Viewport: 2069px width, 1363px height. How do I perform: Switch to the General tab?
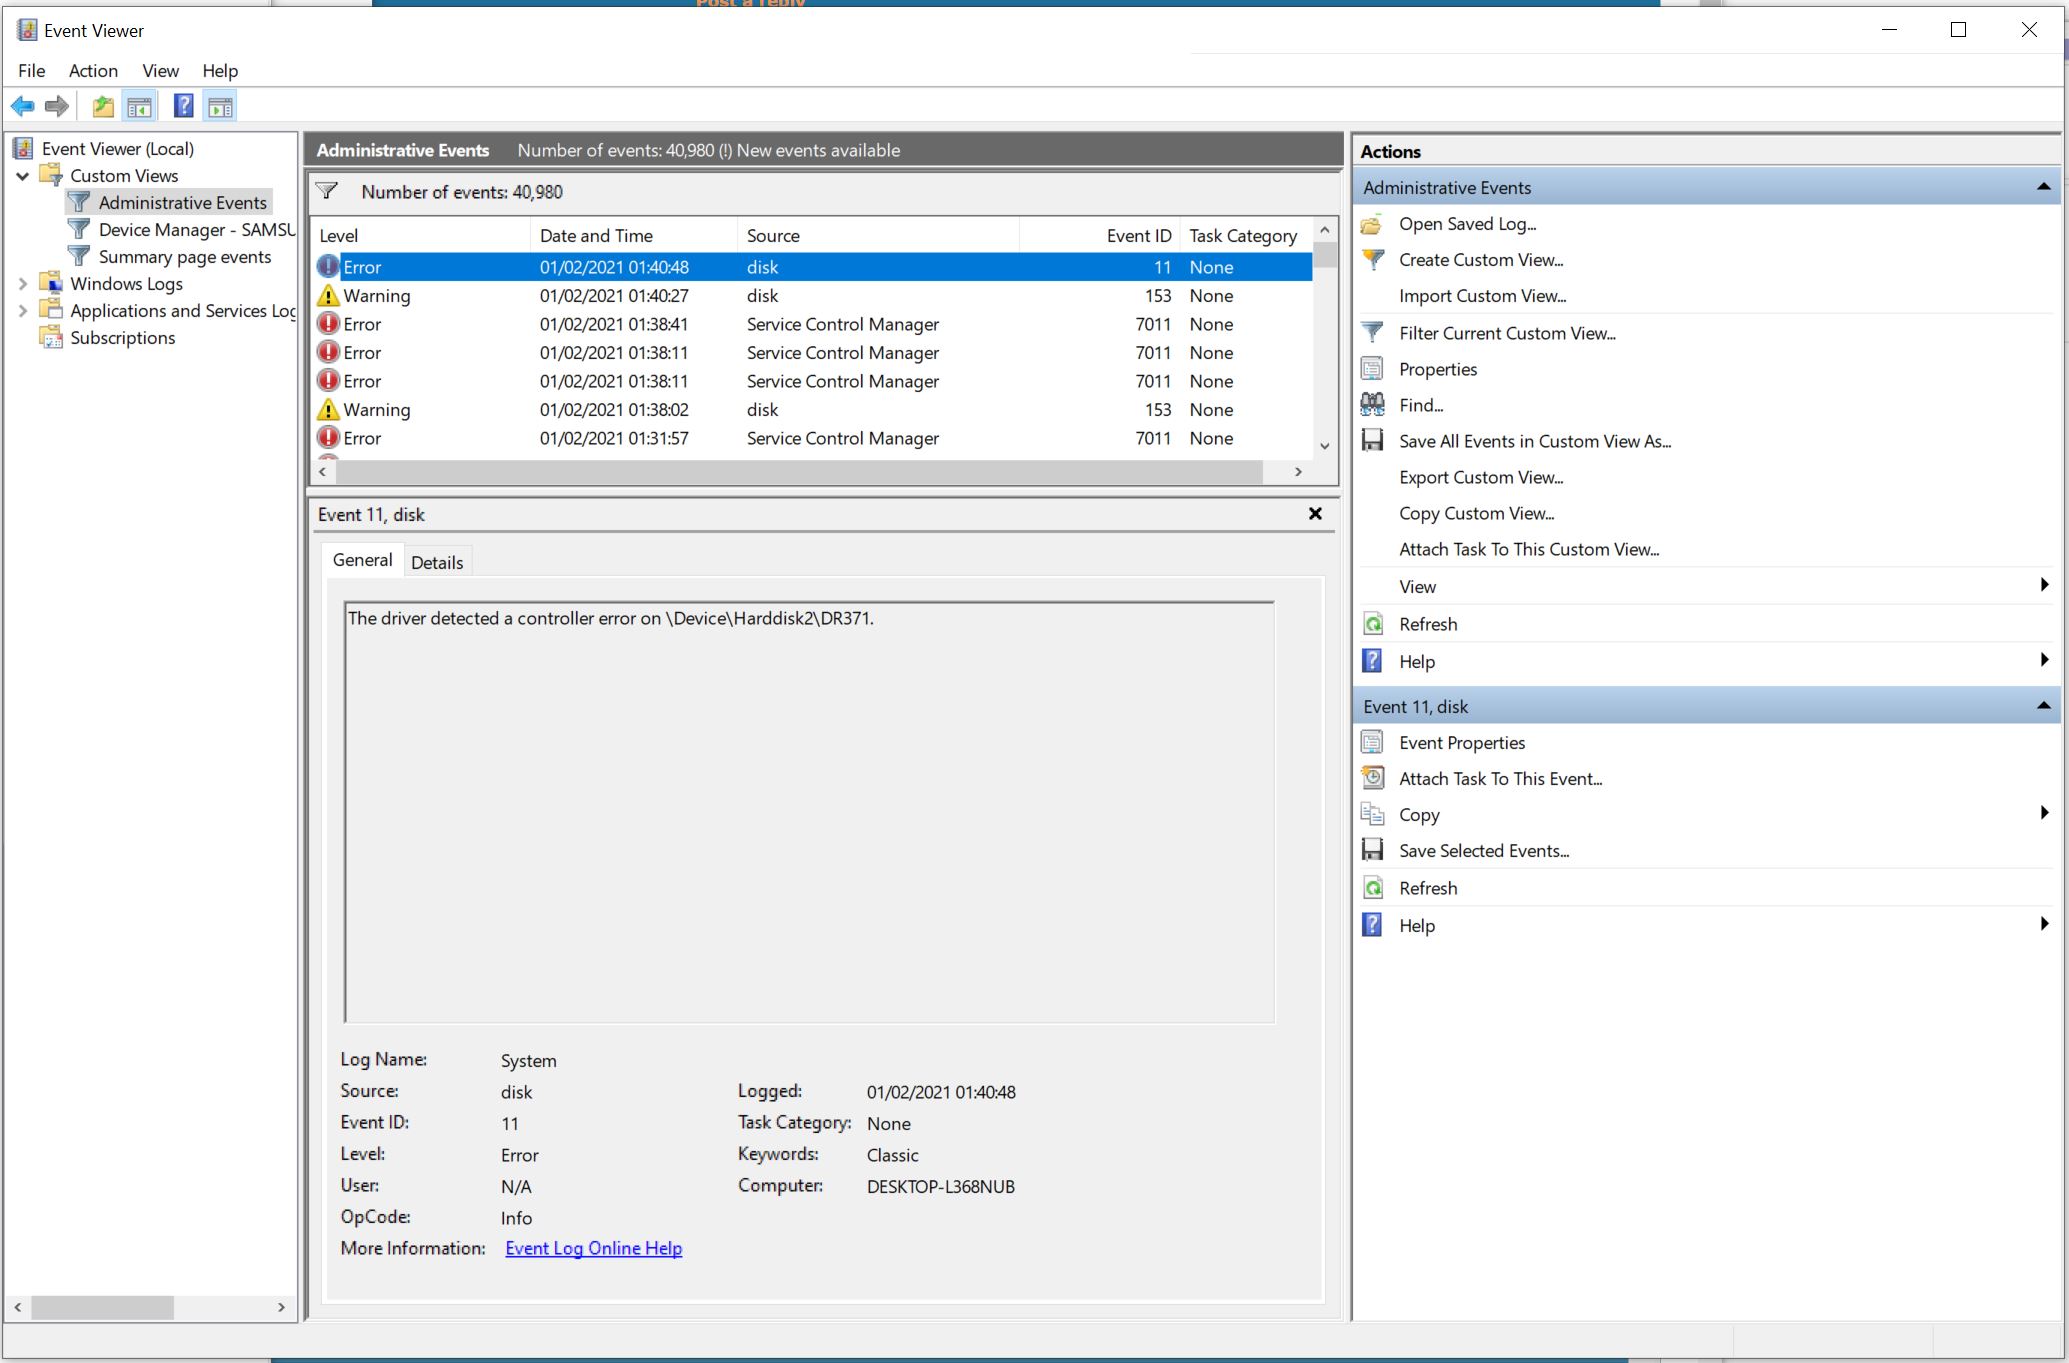[x=362, y=560]
